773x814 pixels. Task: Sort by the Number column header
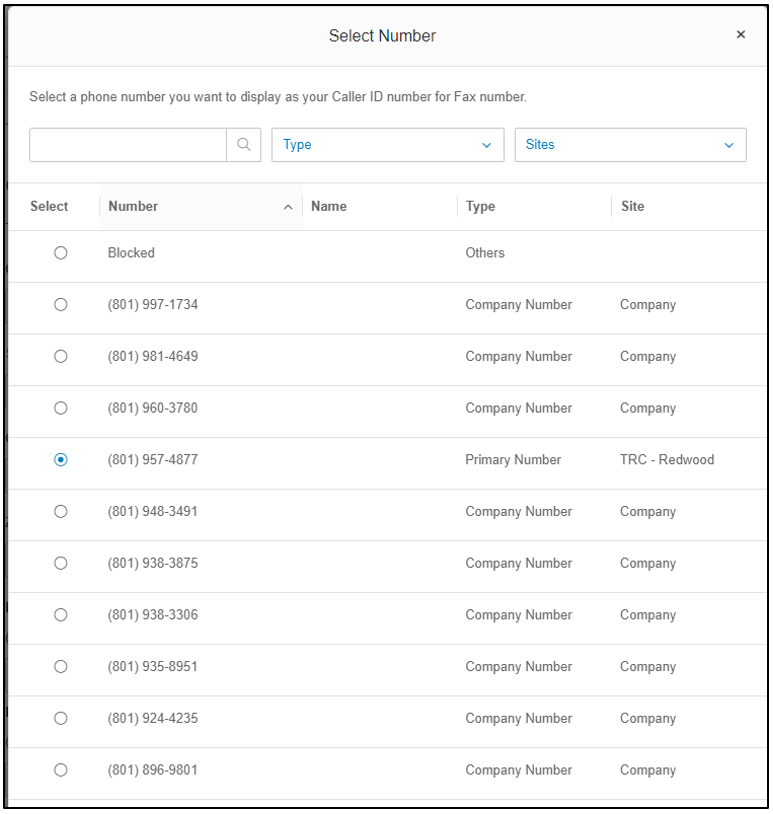point(134,206)
